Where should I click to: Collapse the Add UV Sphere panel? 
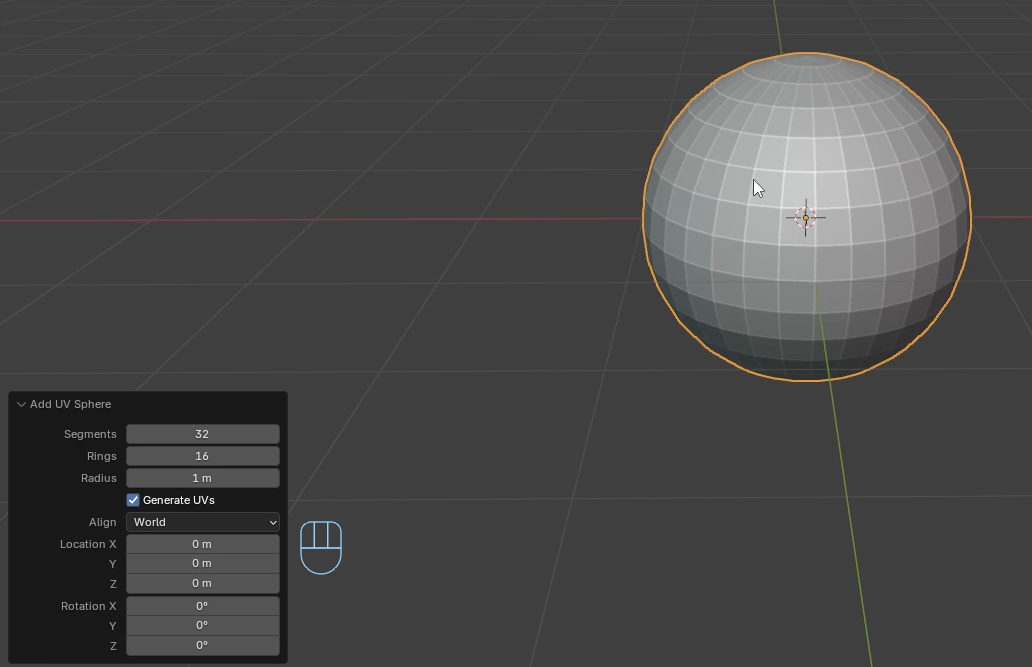point(21,404)
